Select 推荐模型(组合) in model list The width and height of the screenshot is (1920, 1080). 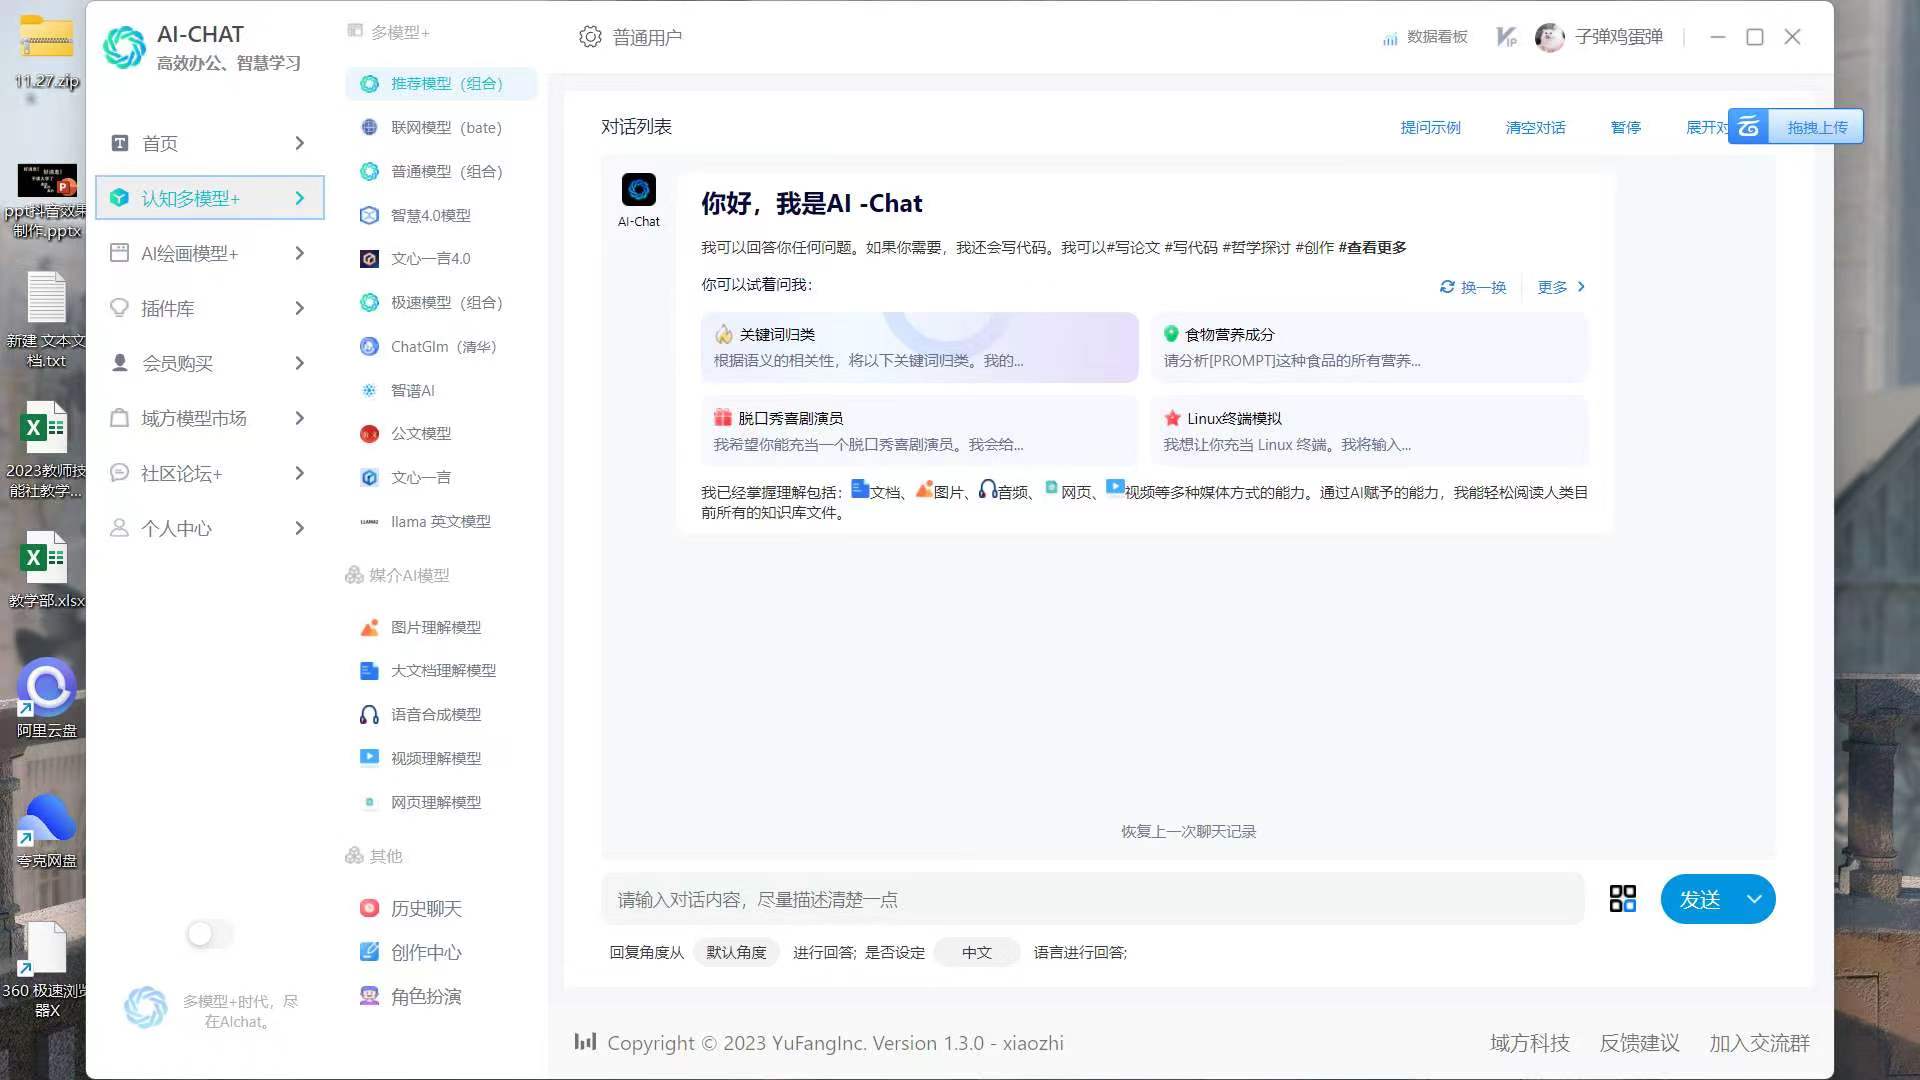445,83
